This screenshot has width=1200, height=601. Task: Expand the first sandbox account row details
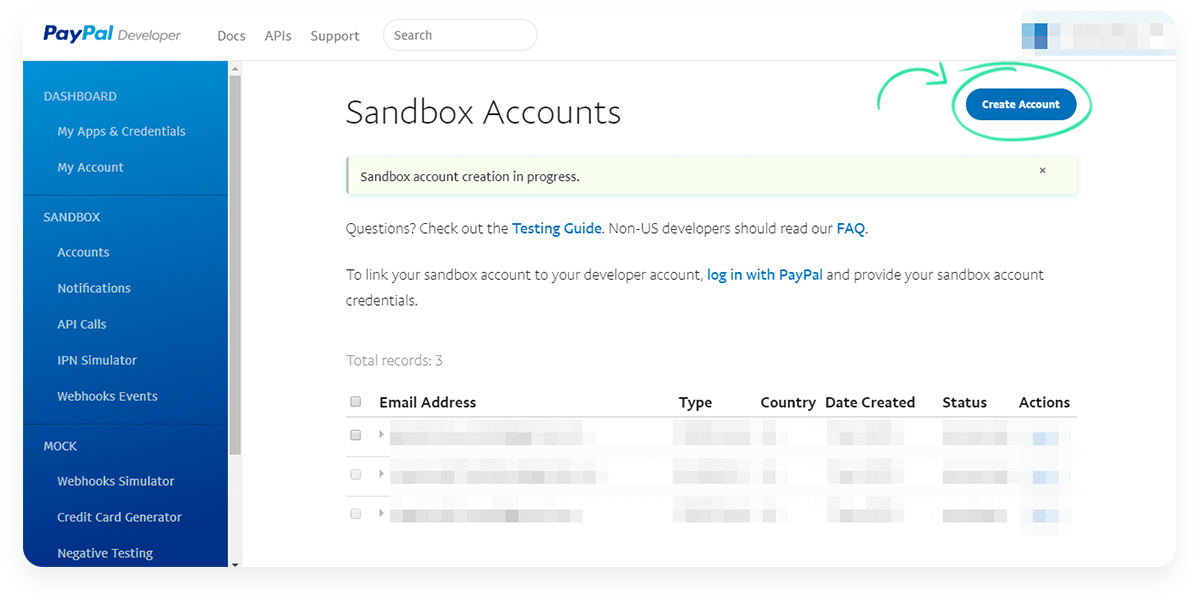pos(381,434)
